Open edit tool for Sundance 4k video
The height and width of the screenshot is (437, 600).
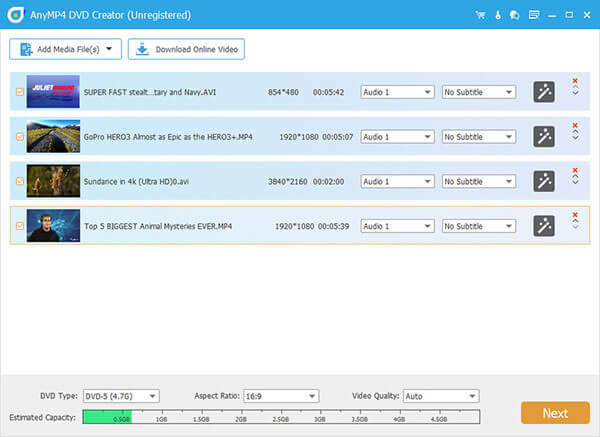tap(544, 181)
